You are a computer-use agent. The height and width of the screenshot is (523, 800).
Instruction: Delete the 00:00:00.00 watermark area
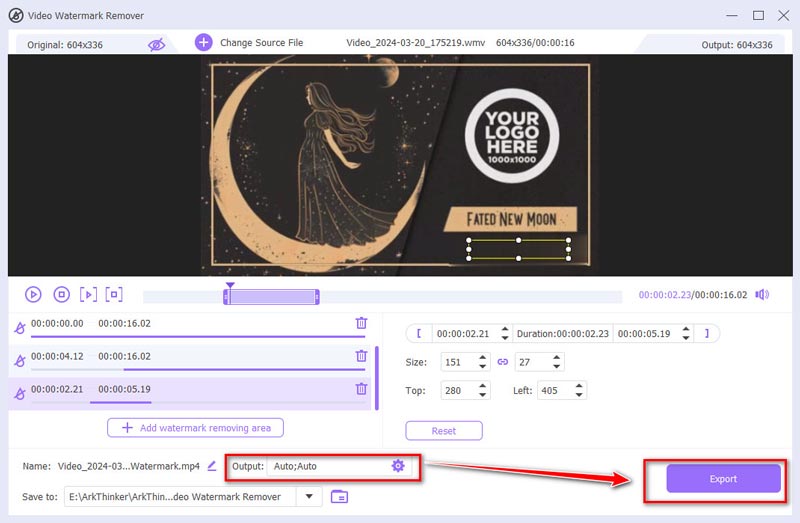click(x=361, y=323)
